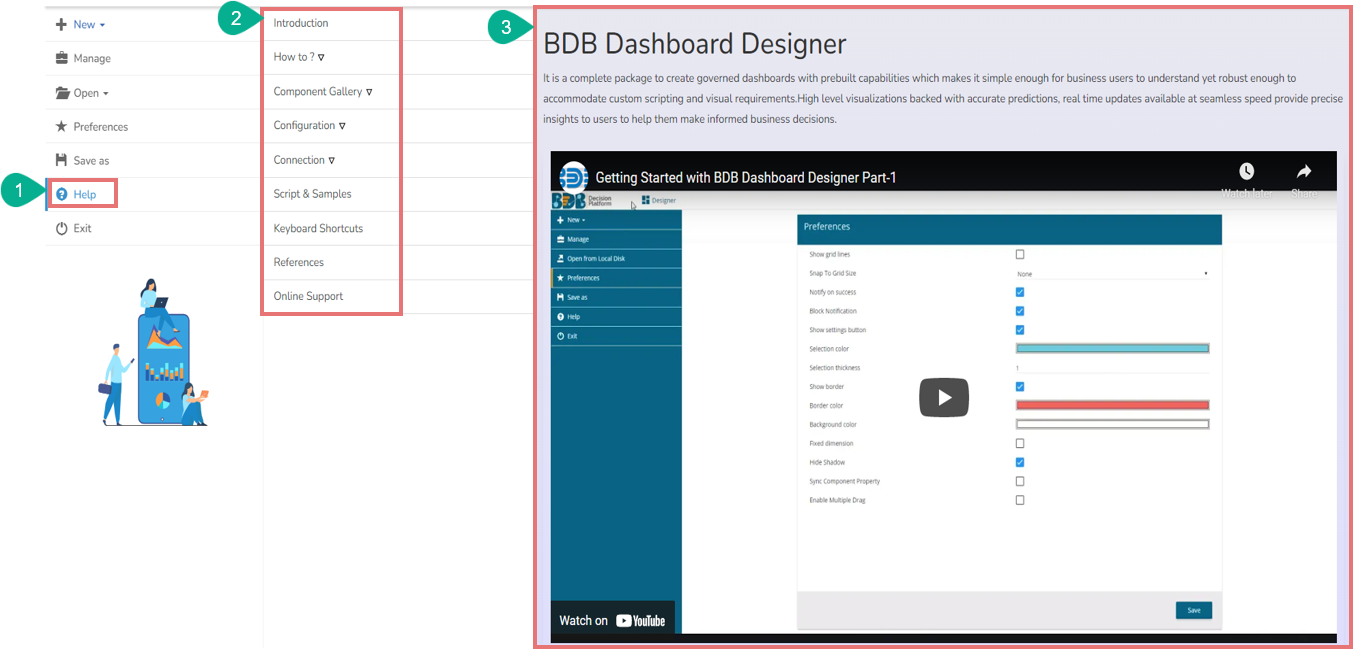Click the blue Help question mark icon
The width and height of the screenshot is (1353, 649).
[62, 194]
